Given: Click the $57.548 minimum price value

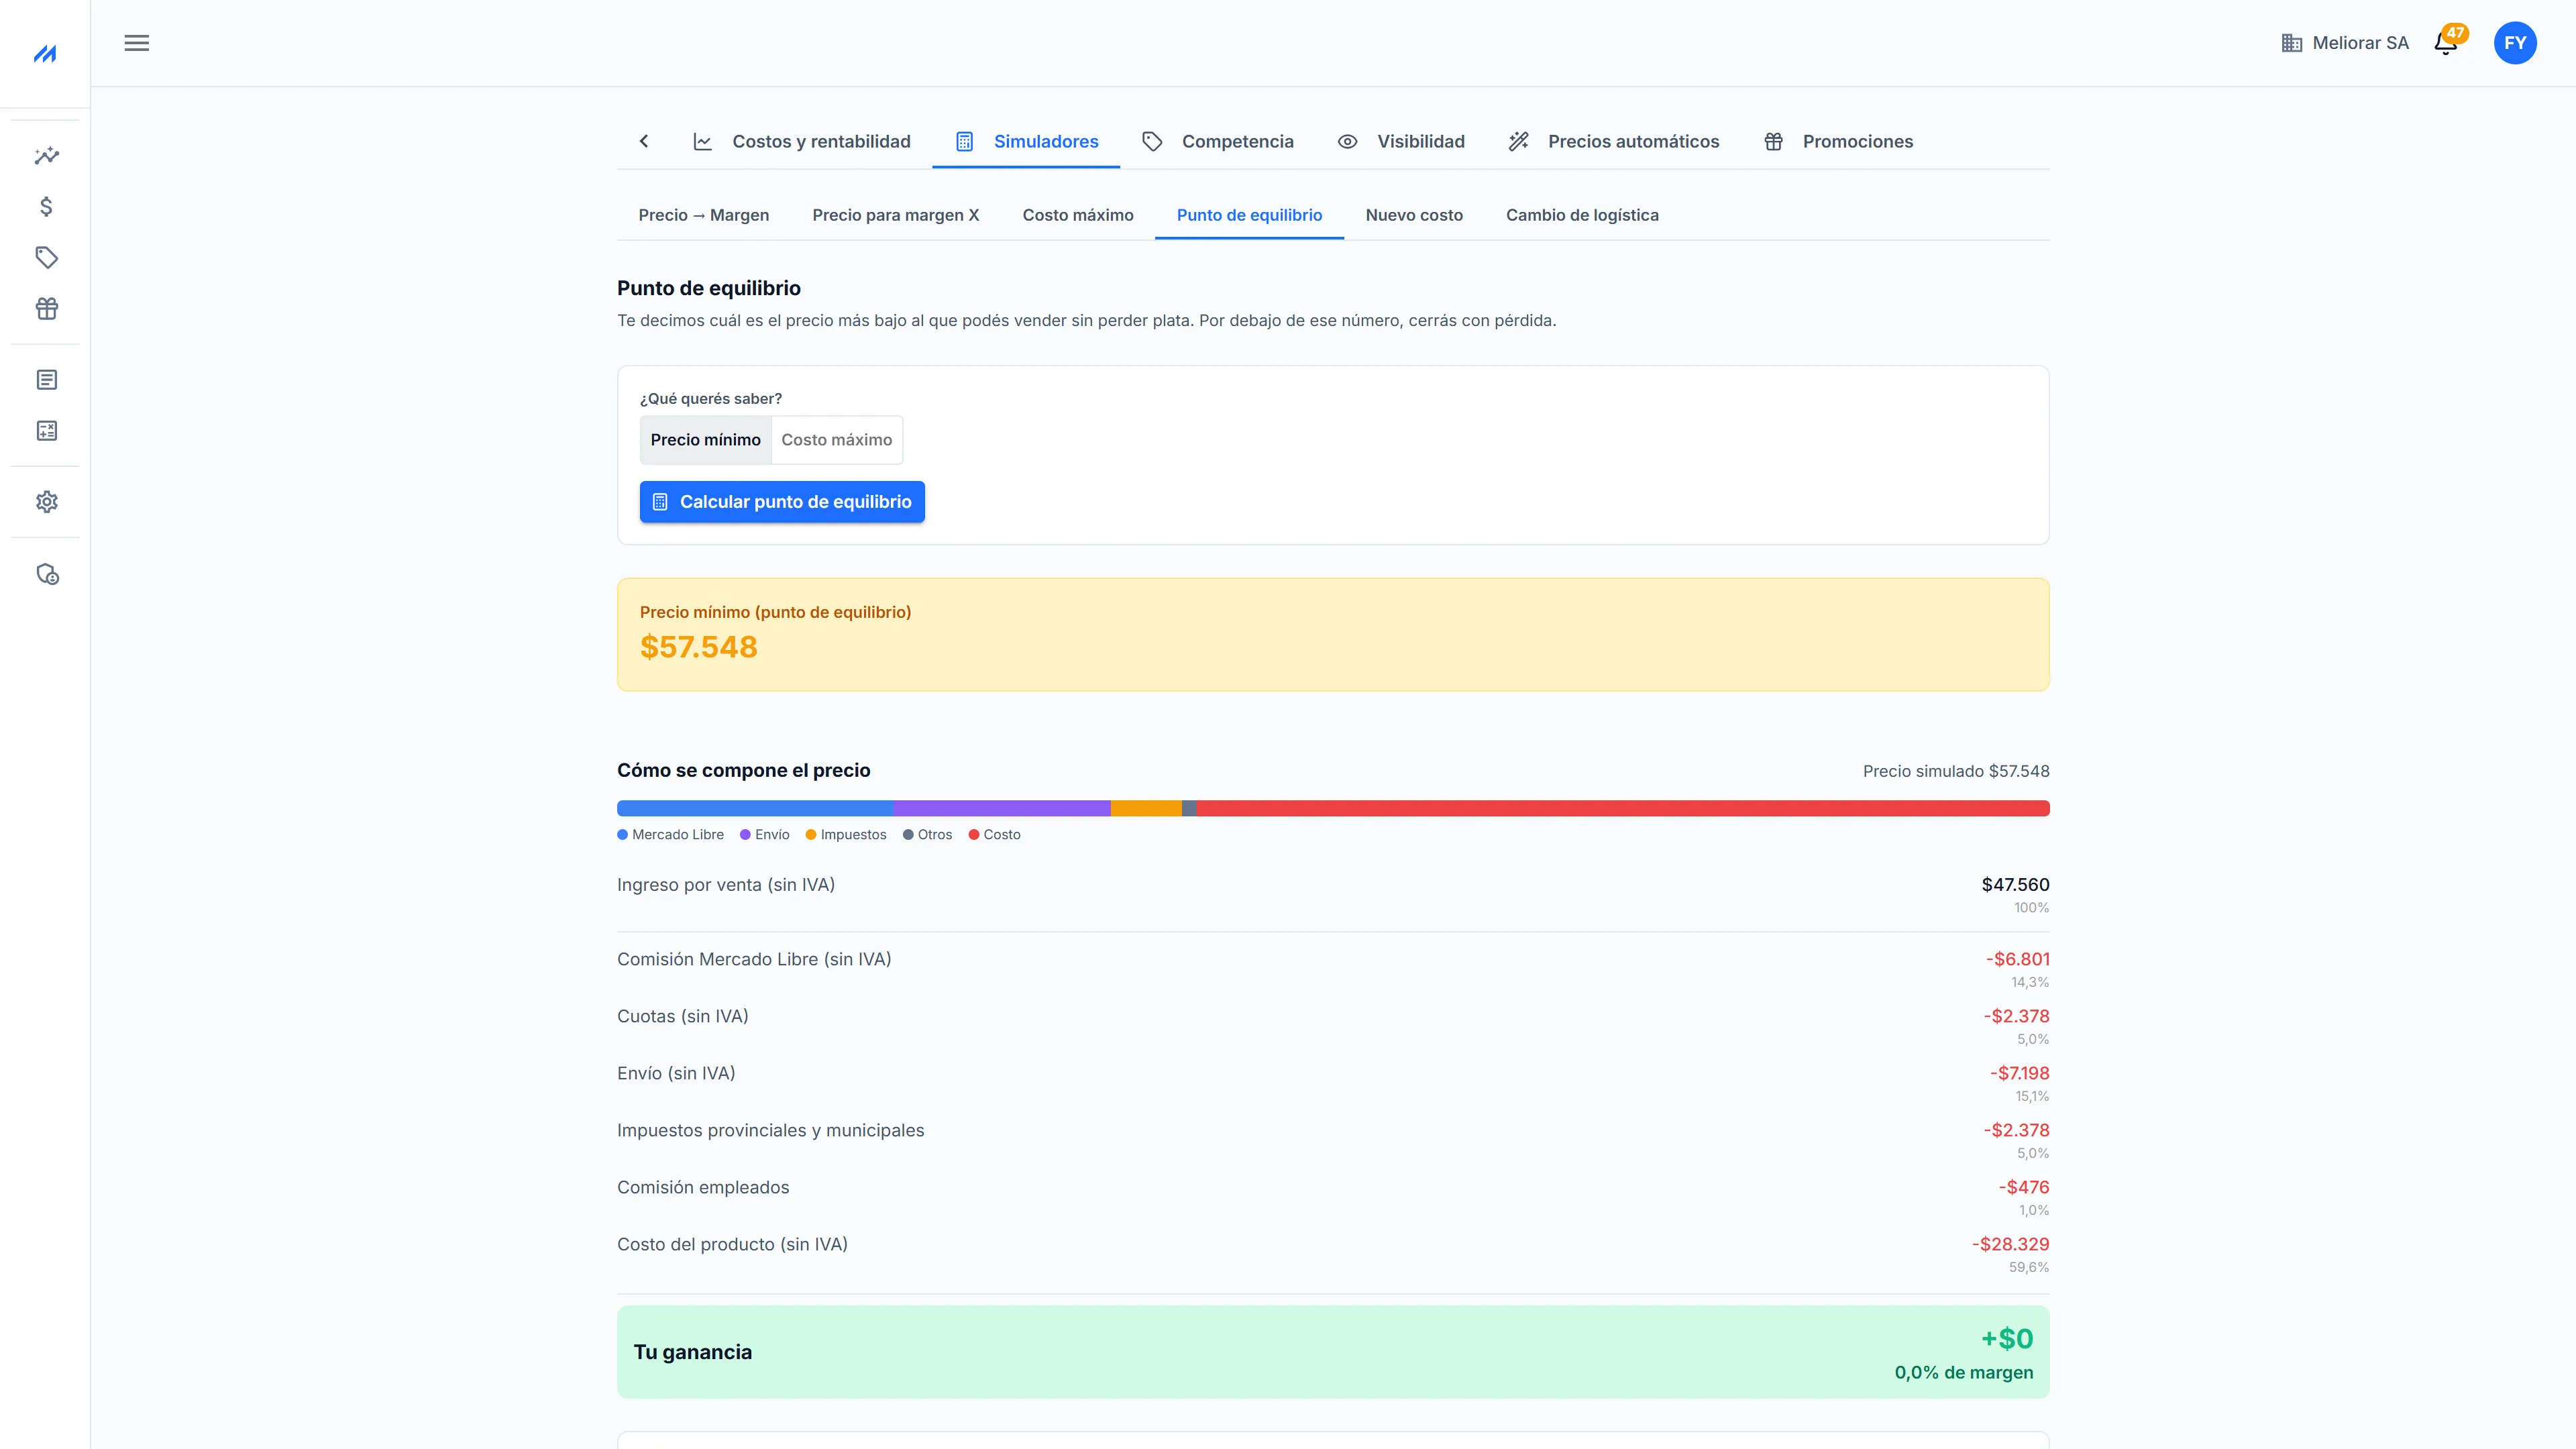Looking at the screenshot, I should (x=699, y=647).
